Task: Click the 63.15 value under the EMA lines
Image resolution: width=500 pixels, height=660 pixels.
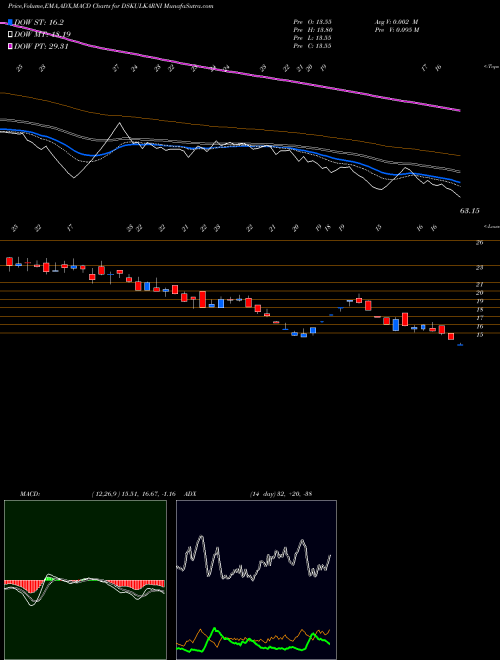Action: tap(469, 210)
